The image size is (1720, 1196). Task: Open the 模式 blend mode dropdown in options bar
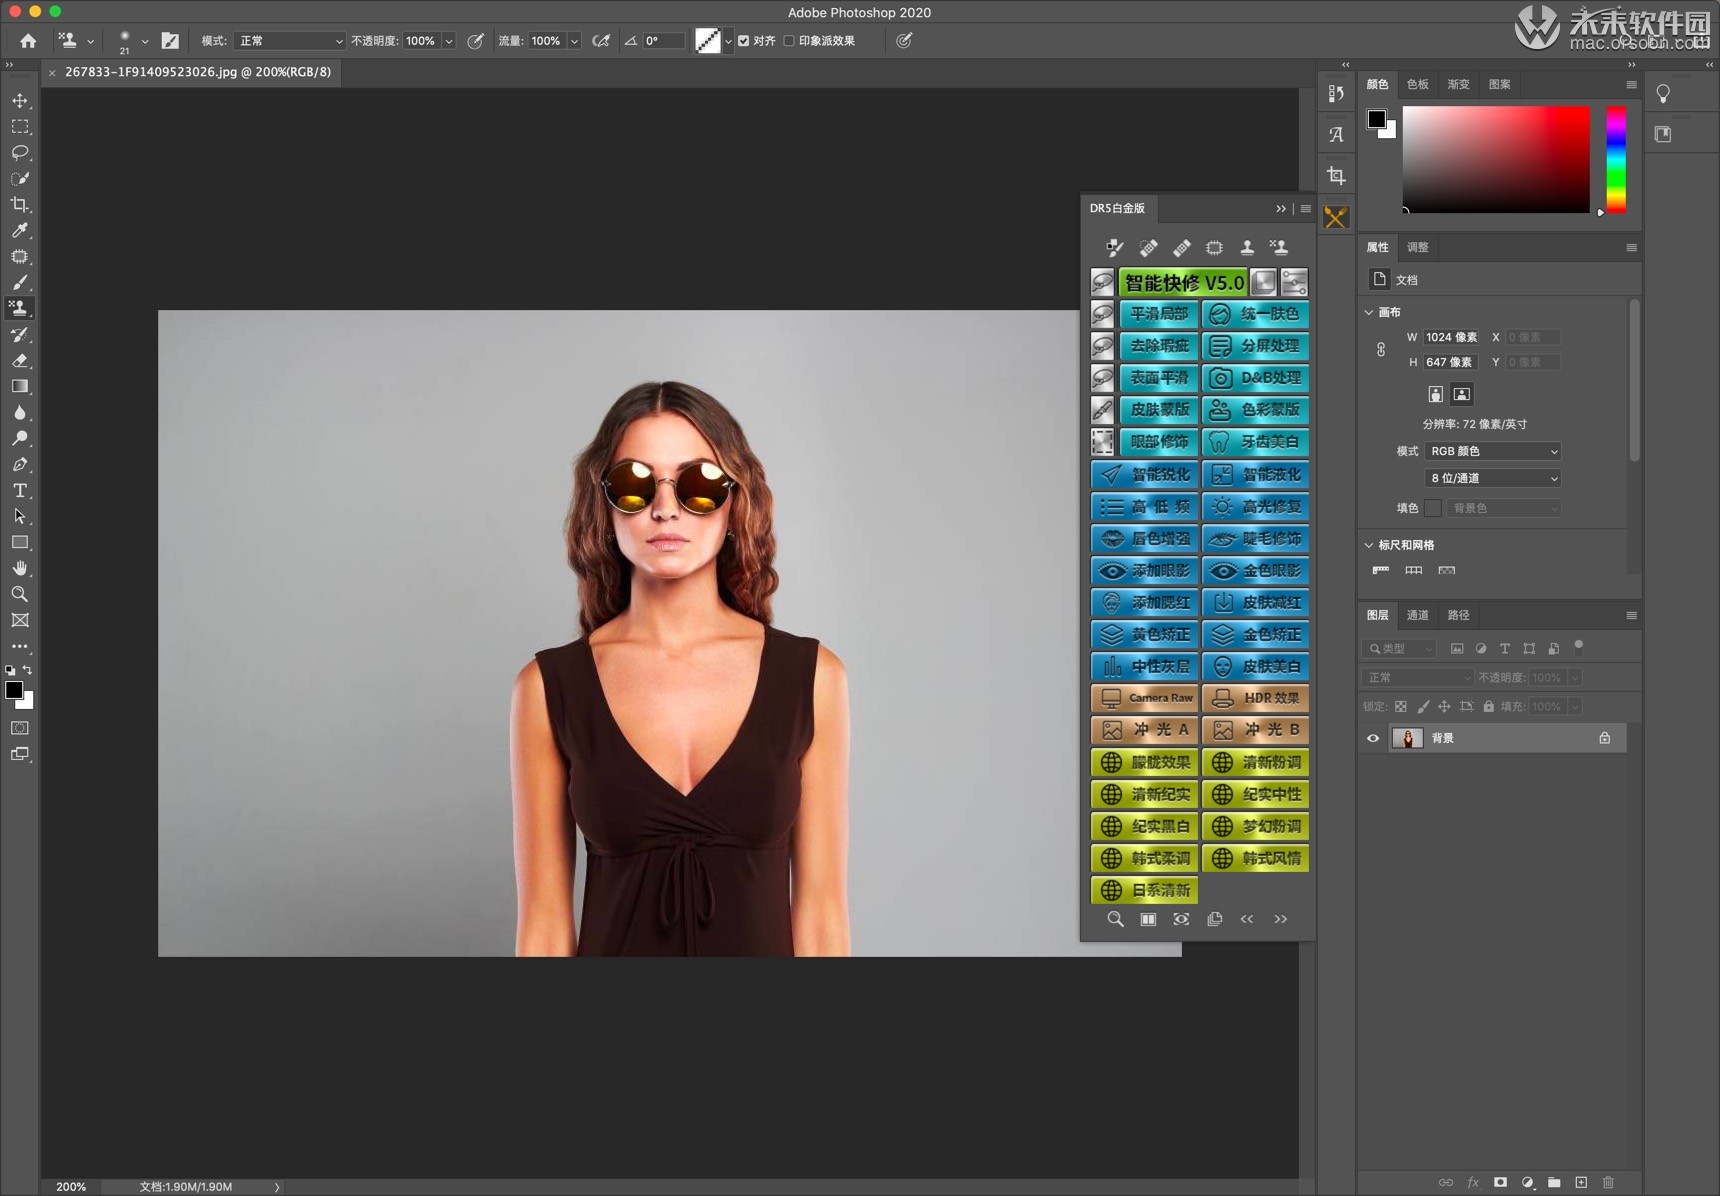click(290, 41)
